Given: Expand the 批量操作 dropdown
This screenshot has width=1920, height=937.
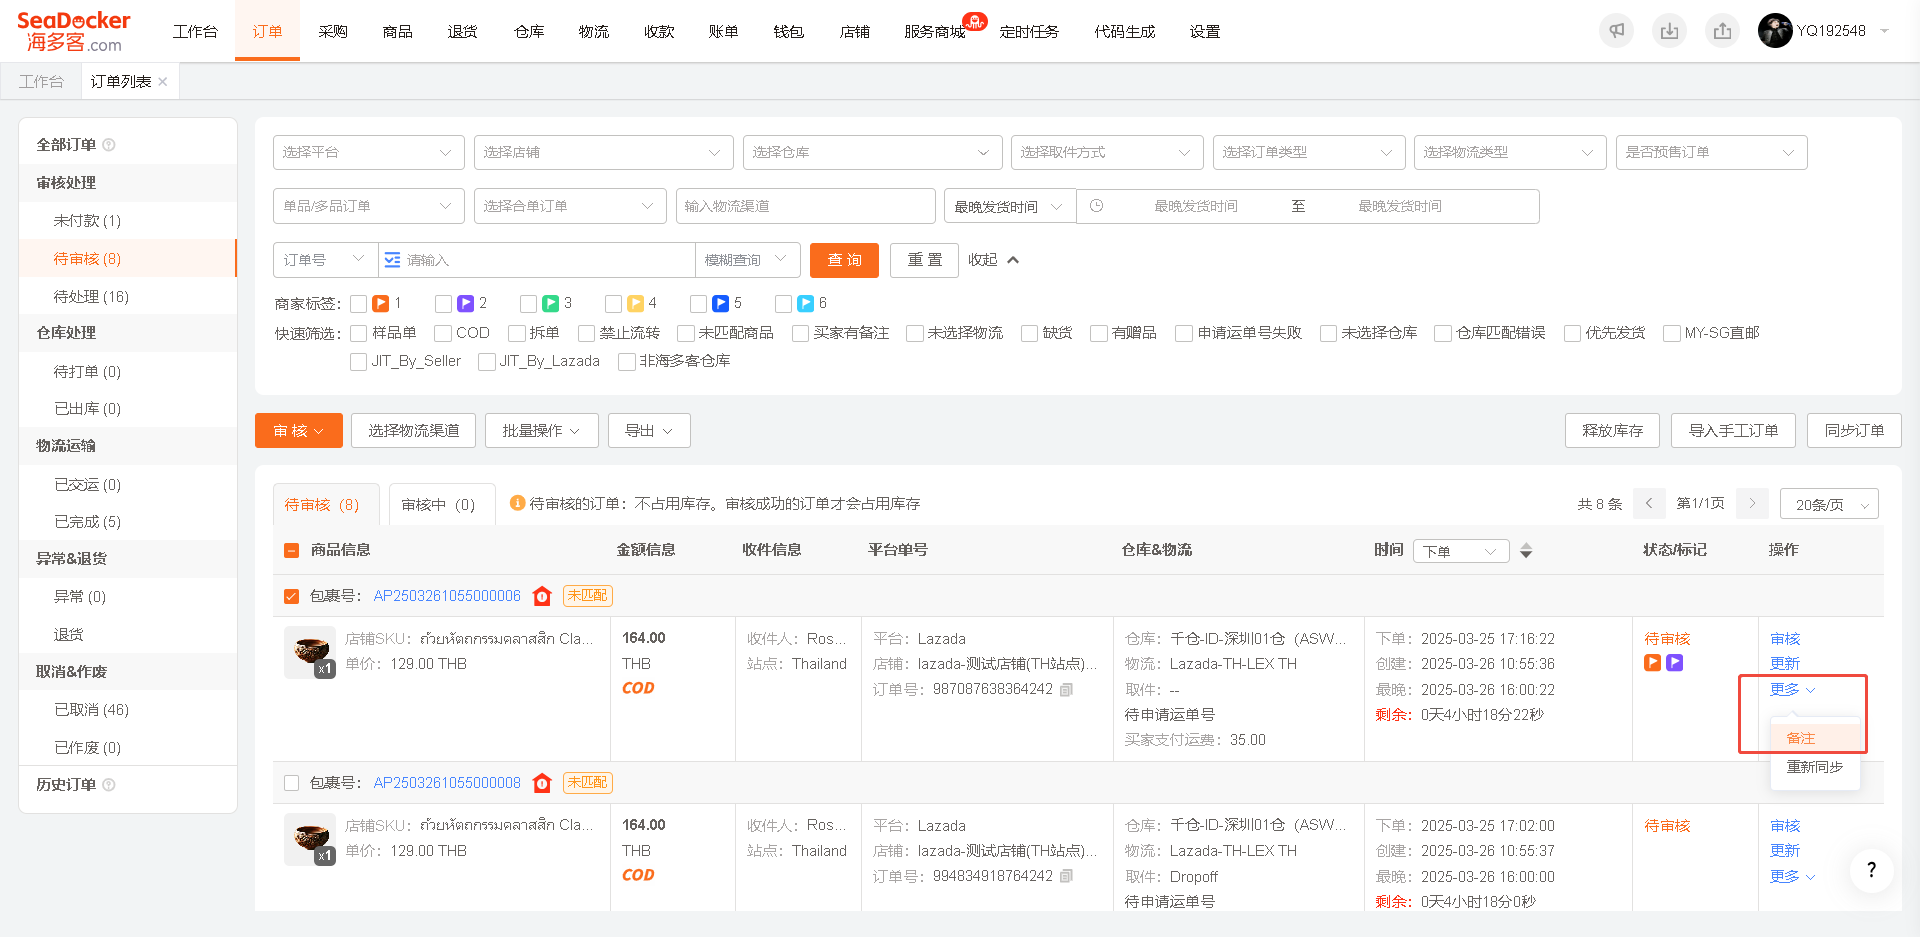Looking at the screenshot, I should pyautogui.click(x=542, y=431).
